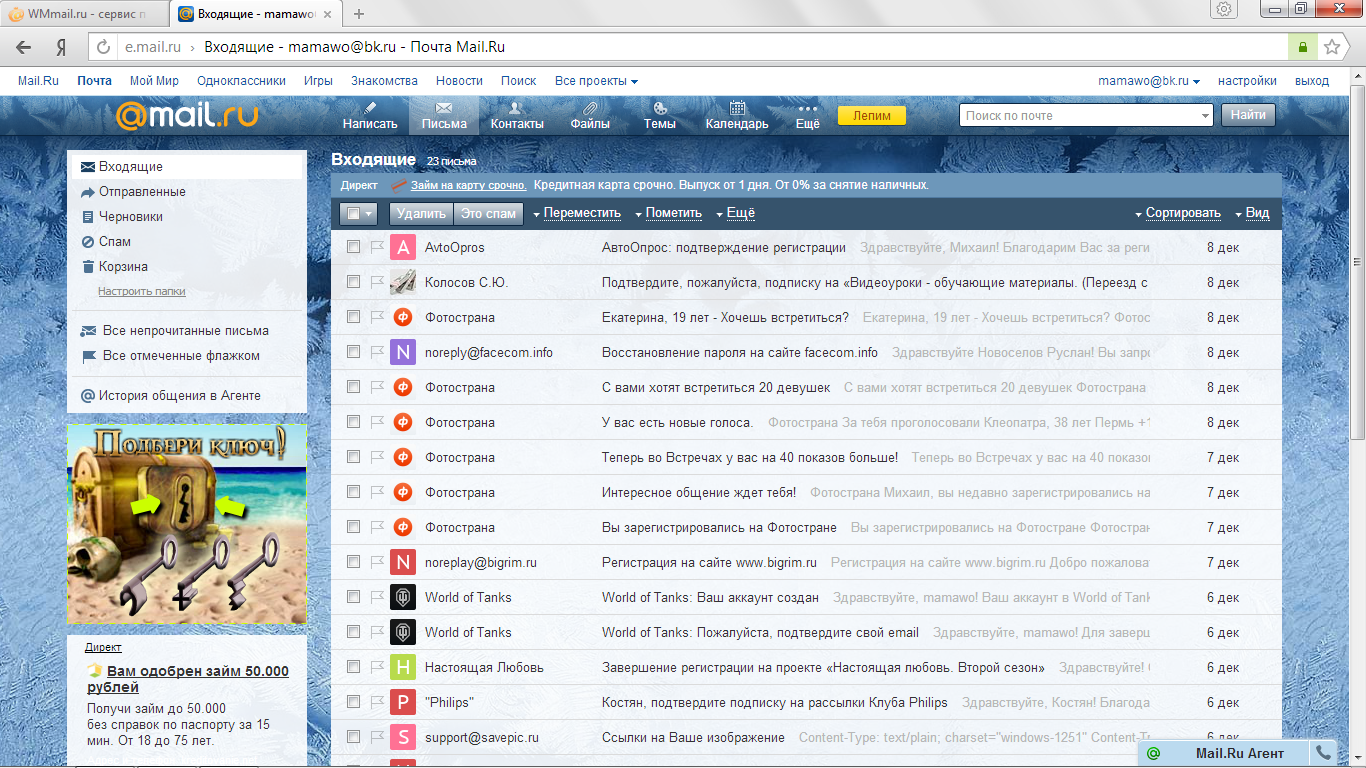
Task: Open the Файлы paperclip icon
Action: tap(590, 107)
